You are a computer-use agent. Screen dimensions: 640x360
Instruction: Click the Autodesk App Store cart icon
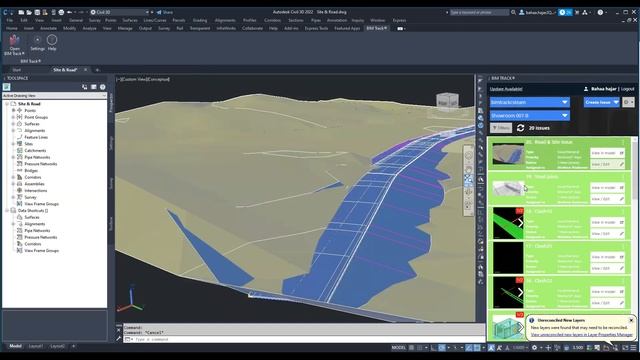click(577, 12)
